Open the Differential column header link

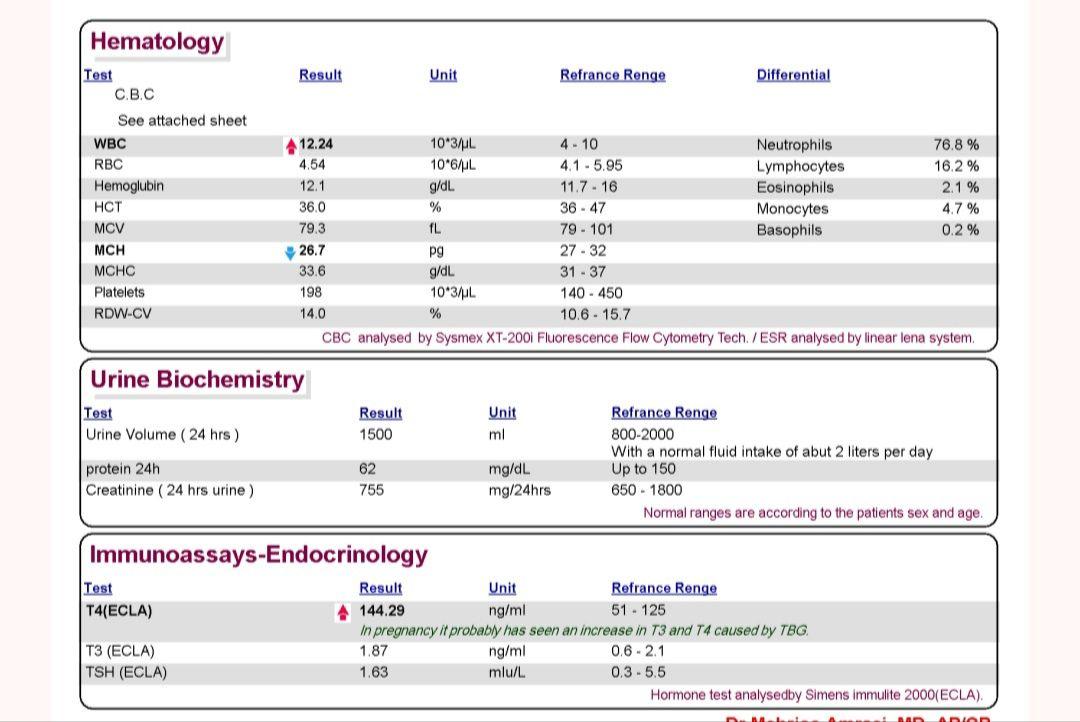pos(793,75)
